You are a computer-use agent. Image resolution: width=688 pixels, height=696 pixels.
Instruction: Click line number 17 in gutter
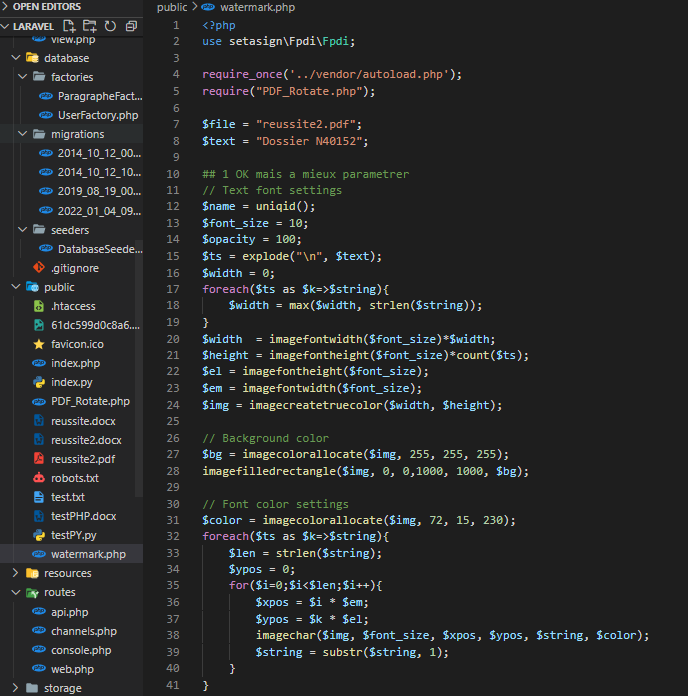tap(173, 289)
